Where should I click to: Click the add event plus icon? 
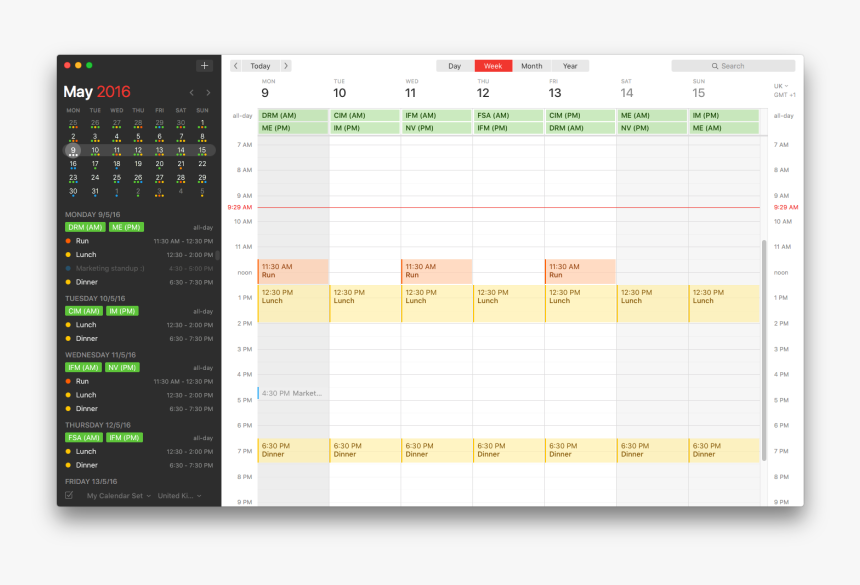203,64
